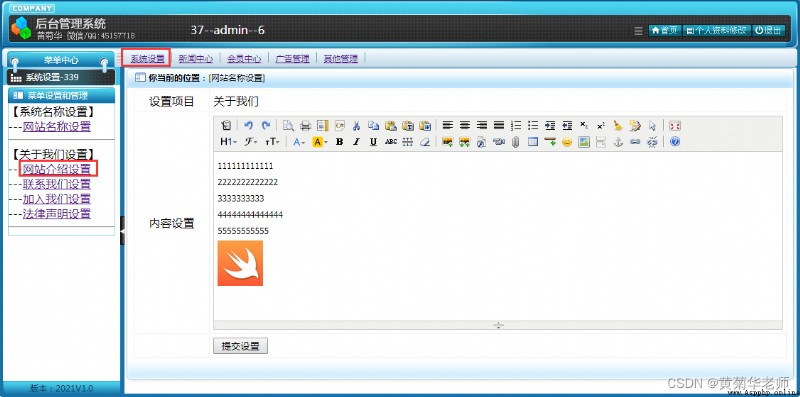Click the print icon in editor toolbar
The width and height of the screenshot is (800, 397).
pyautogui.click(x=305, y=126)
